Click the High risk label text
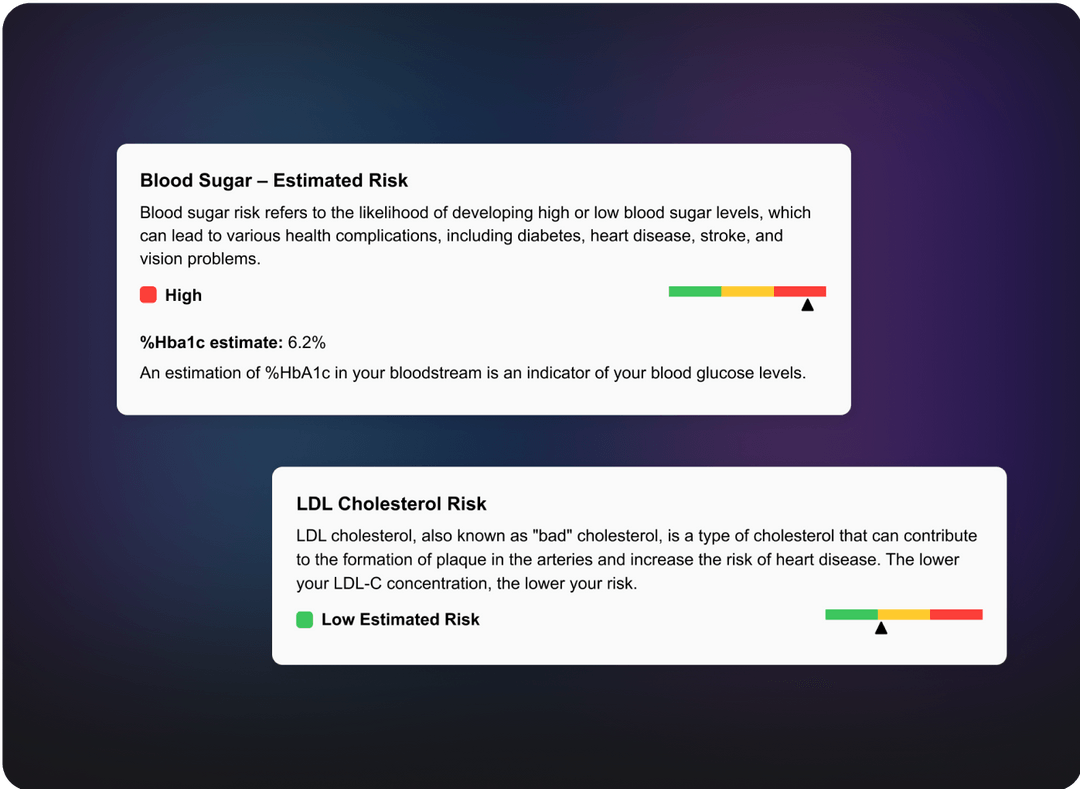The width and height of the screenshot is (1080, 789). 184,295
